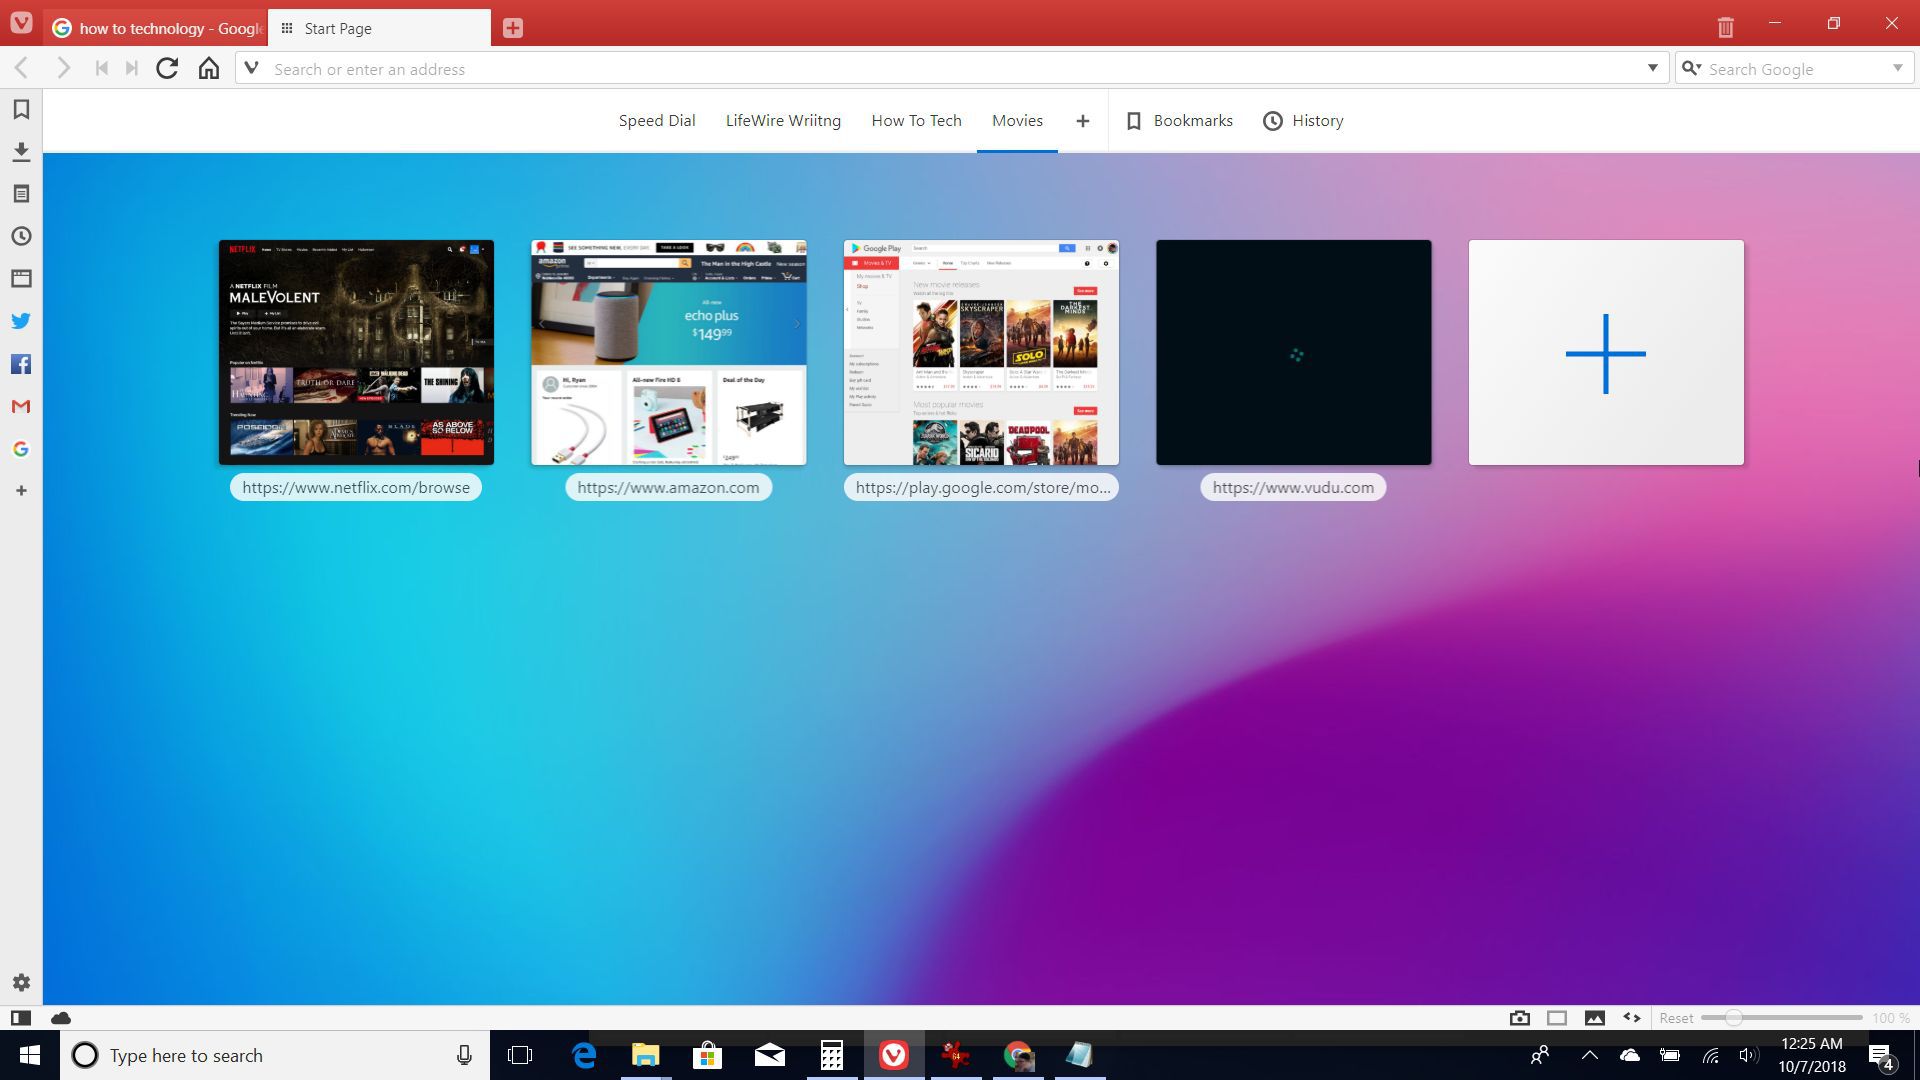Viewport: 1920px width, 1080px height.
Task: Launch Microsoft Edge from taskbar
Action: [x=584, y=1055]
